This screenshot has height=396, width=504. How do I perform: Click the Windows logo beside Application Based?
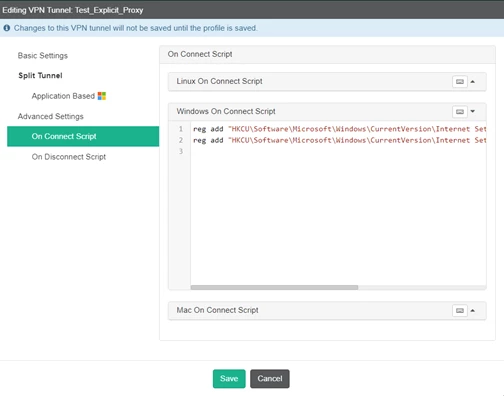(x=102, y=96)
